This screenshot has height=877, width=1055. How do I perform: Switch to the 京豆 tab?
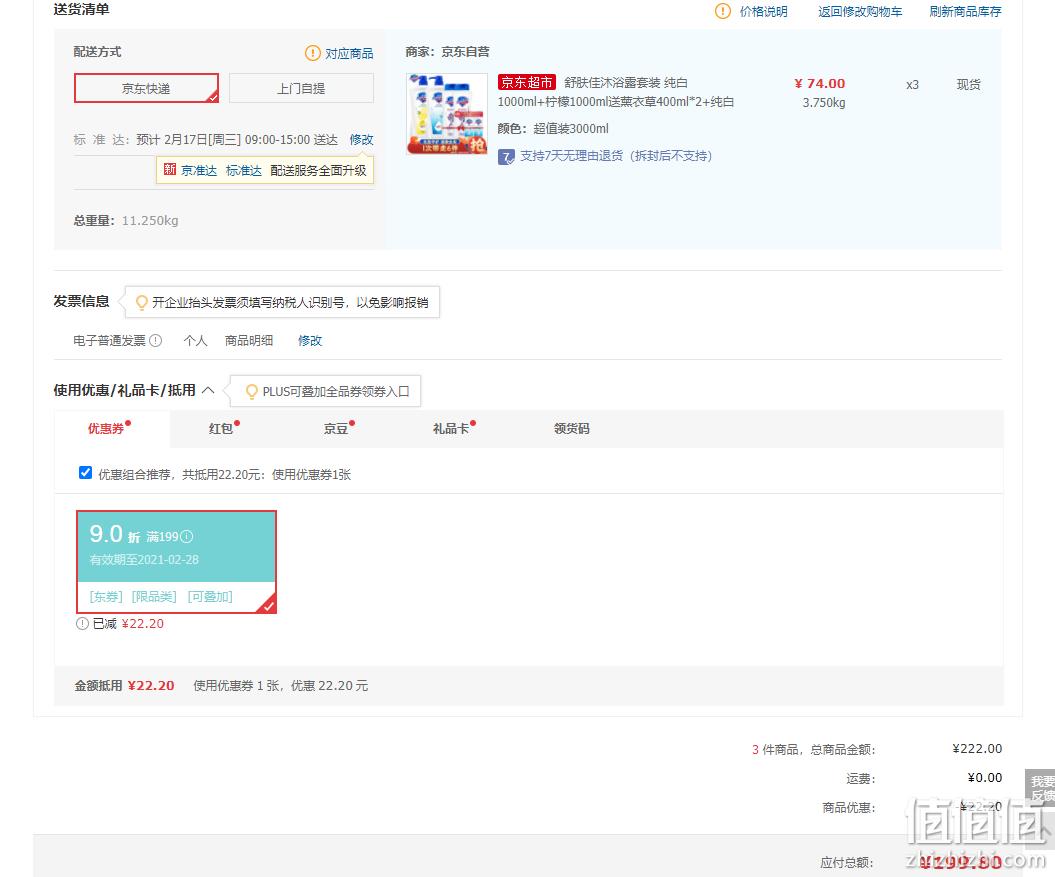click(338, 428)
